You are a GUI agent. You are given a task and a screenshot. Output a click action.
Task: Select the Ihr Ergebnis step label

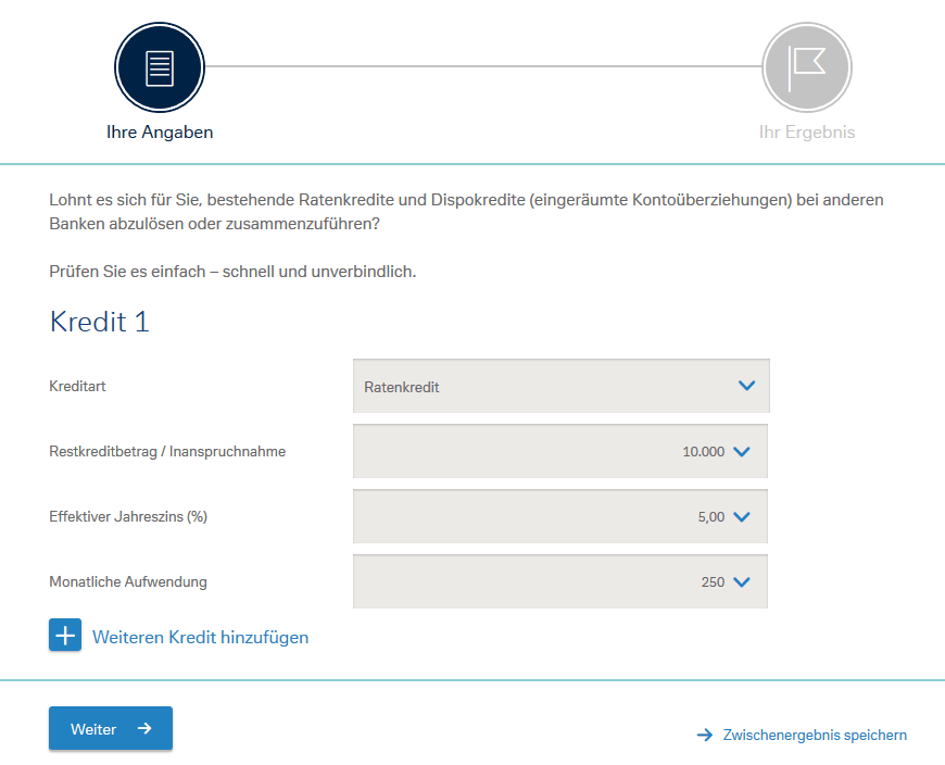pyautogui.click(x=807, y=132)
